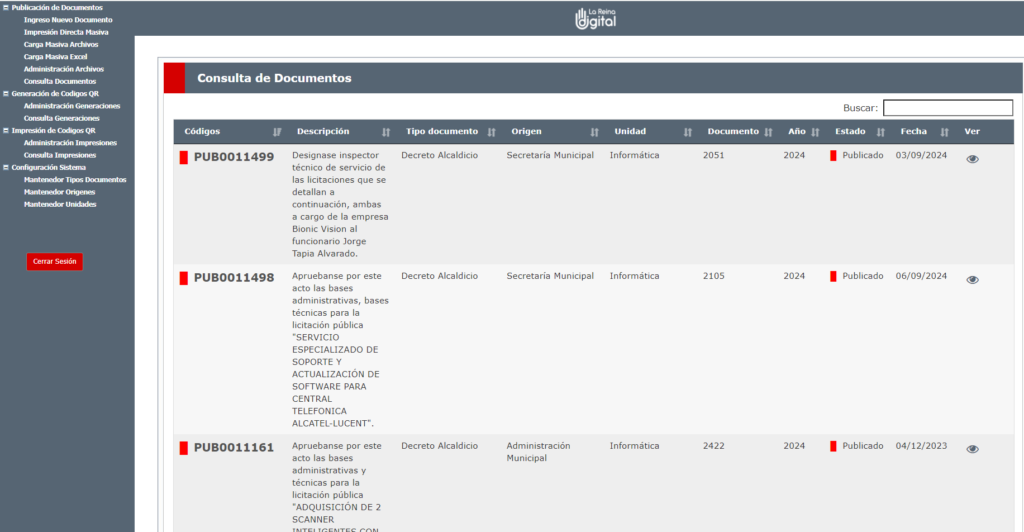
Task: Open Ingreso Nuevo Documento menu item
Action: [68, 20]
